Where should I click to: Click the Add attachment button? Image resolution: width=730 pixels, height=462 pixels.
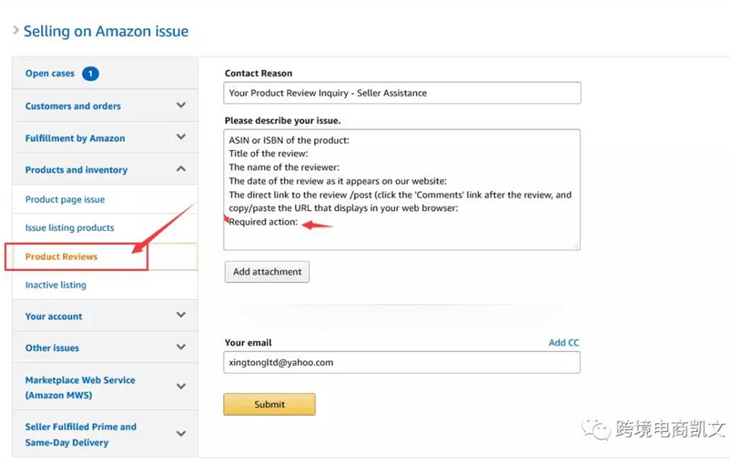267,271
